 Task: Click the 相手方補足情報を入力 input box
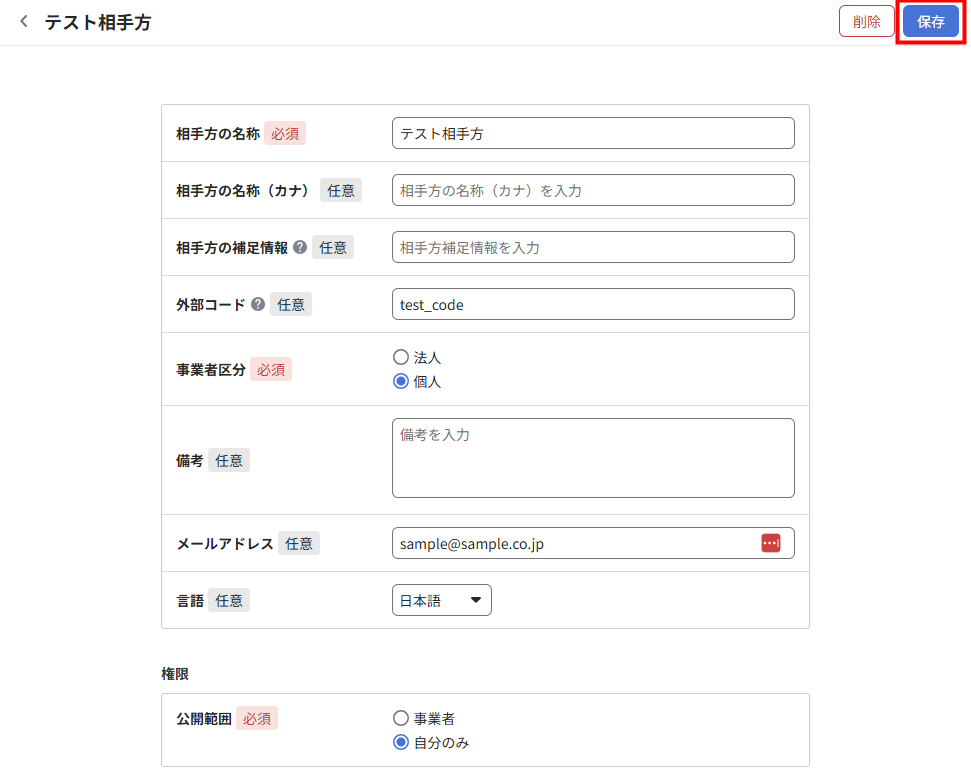[592, 247]
